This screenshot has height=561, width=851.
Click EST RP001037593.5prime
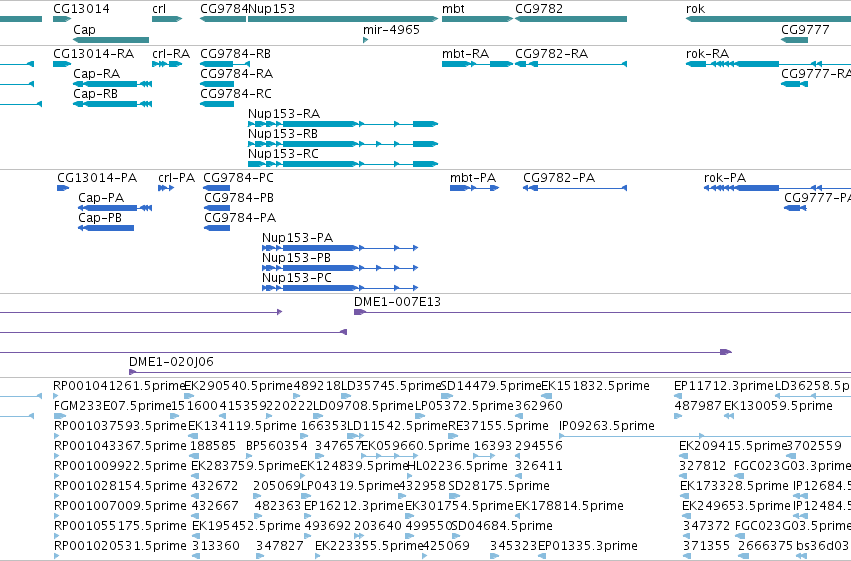(120, 426)
